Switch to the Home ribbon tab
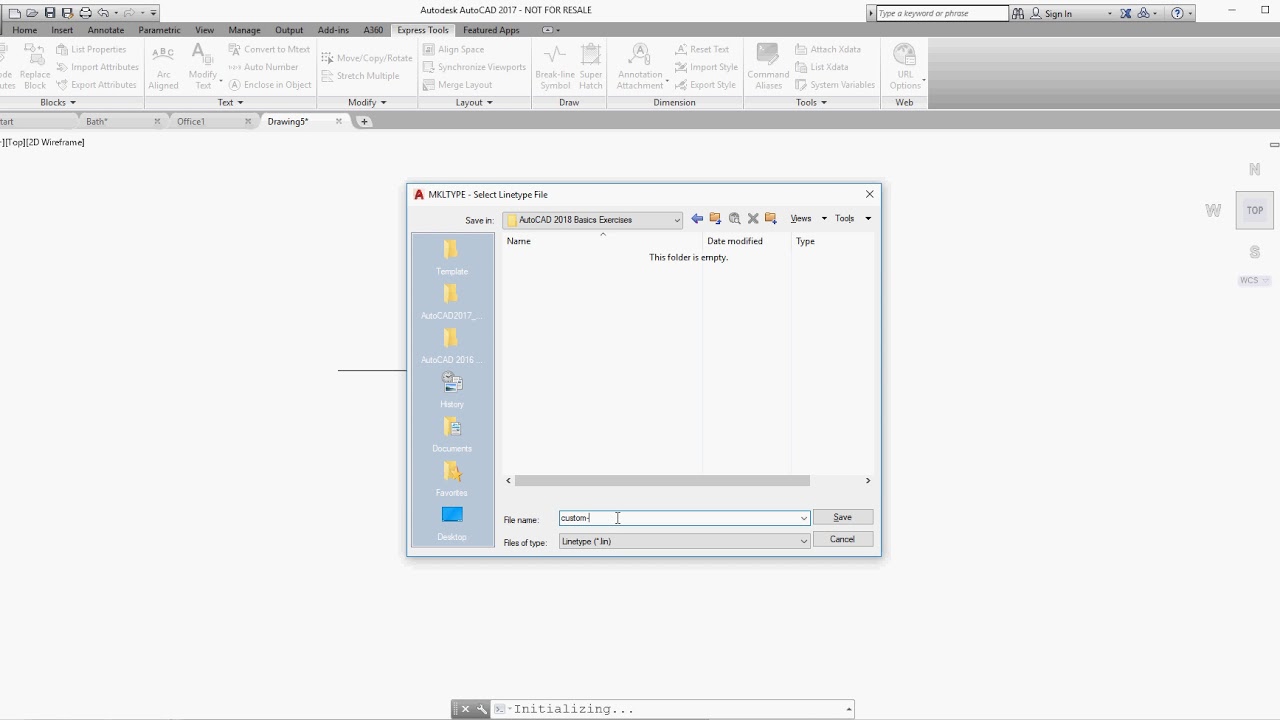 click(24, 30)
